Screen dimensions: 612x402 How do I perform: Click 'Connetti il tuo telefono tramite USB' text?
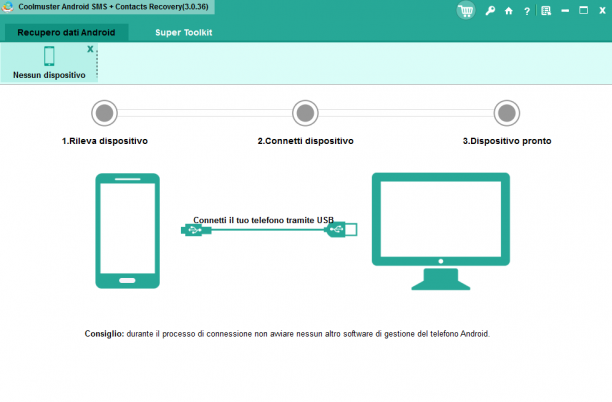point(263,220)
